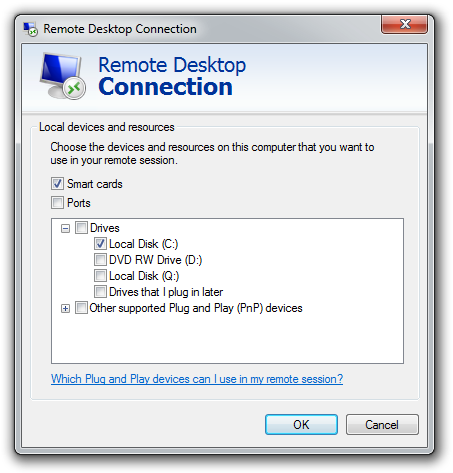
Task: Check the Drives parent checkbox
Action: pyautogui.click(x=81, y=228)
